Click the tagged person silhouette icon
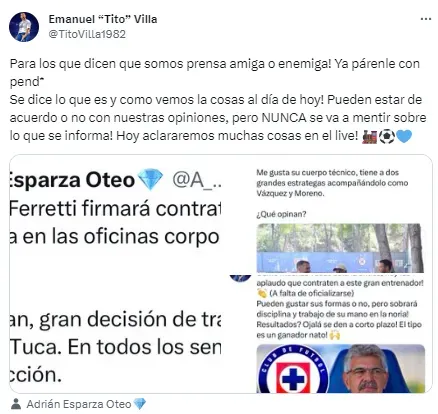This screenshot has height=414, width=438. tap(16, 404)
